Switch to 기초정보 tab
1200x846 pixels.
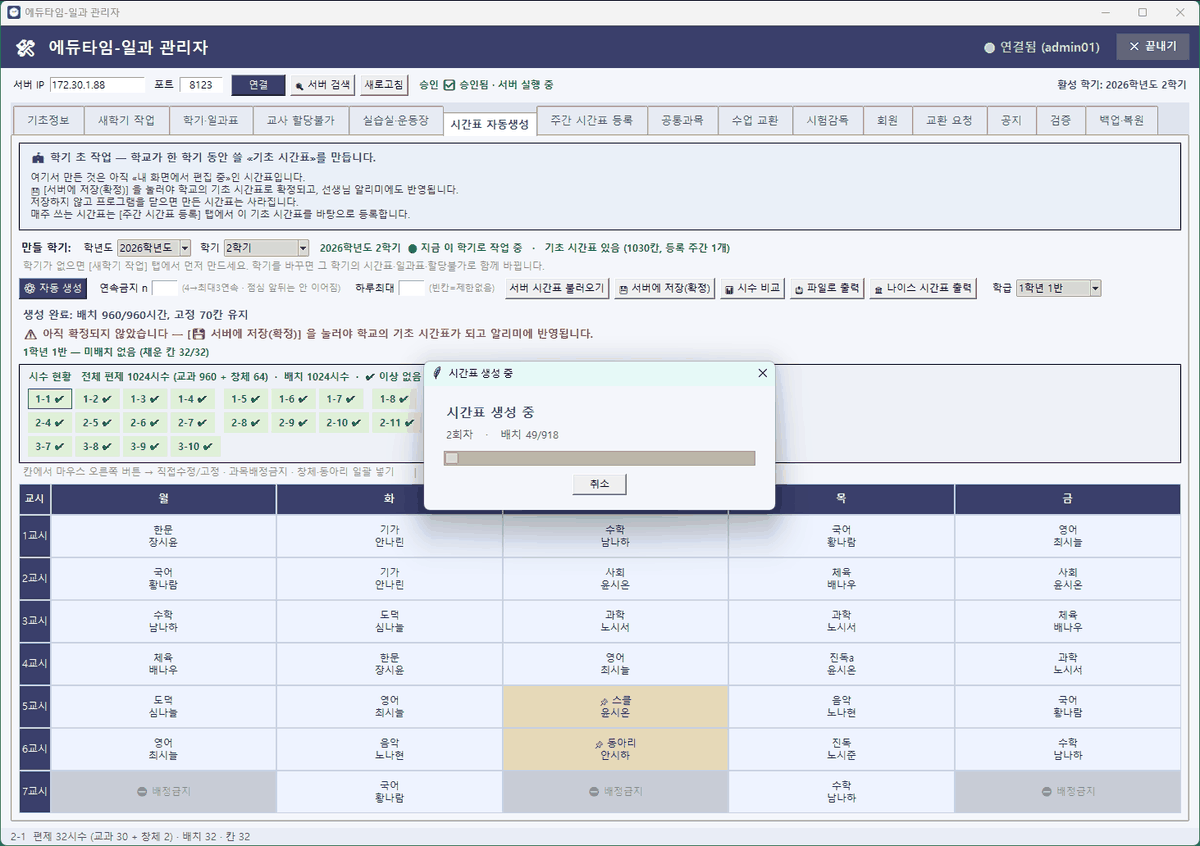pyautogui.click(x=48, y=120)
